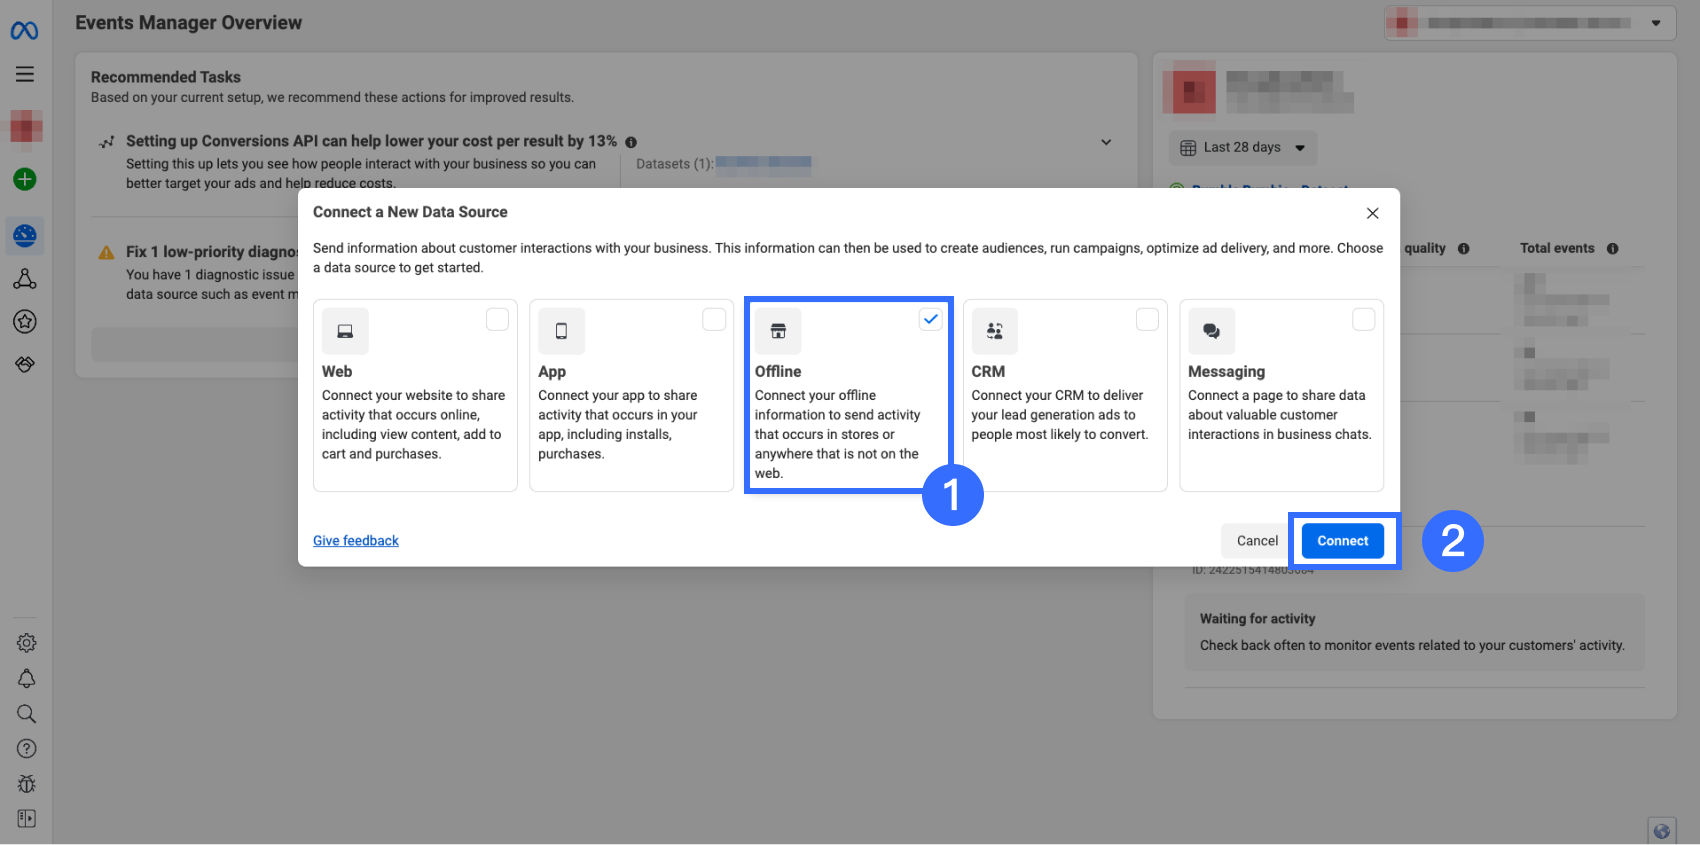The image size is (1700, 845).
Task: Open the Settings gear in sidebar
Action: point(27,643)
